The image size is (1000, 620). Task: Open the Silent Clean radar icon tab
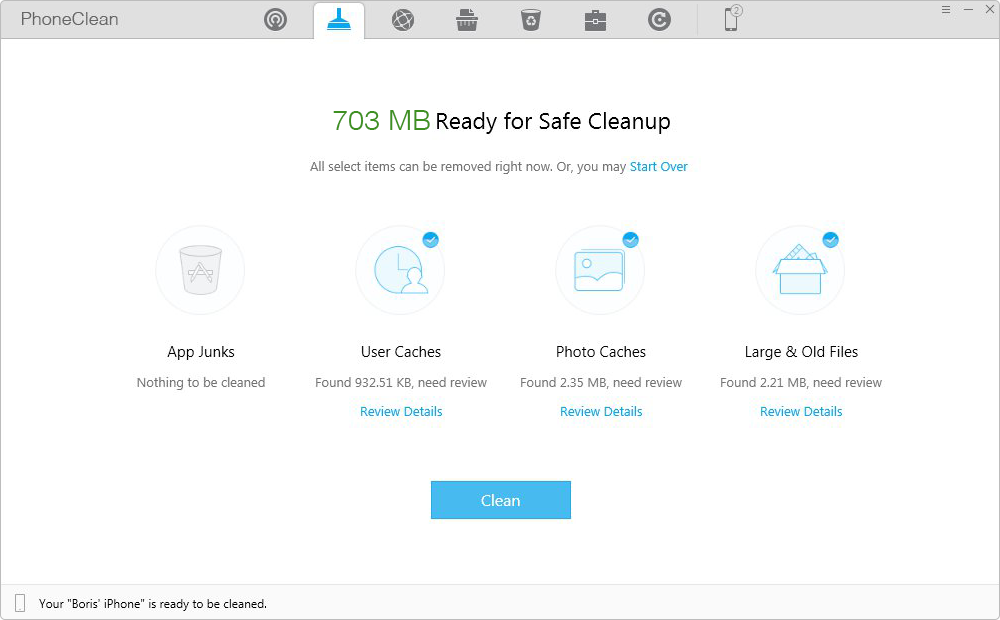pyautogui.click(x=275, y=20)
